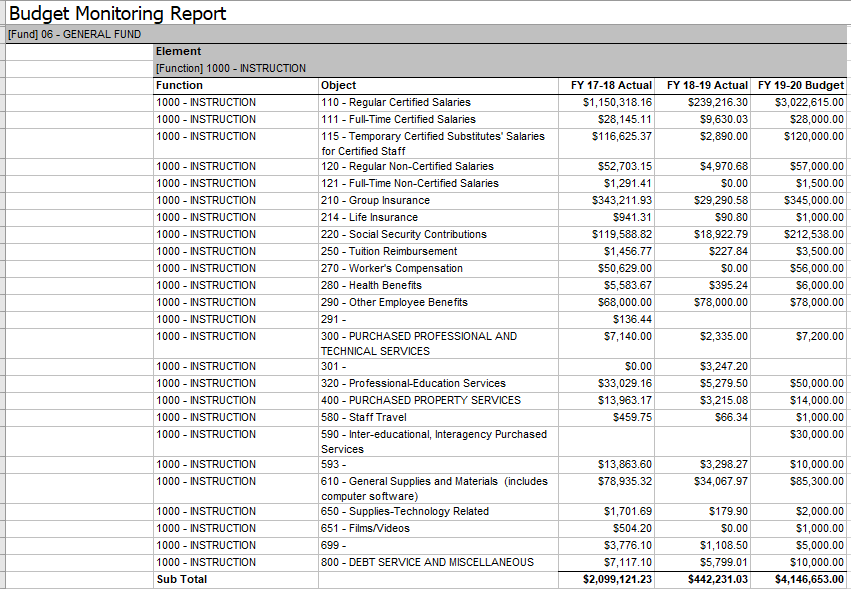Screen dimensions: 851x589
Task: Click the FY 17-18 Actual column header
Action: [606, 85]
